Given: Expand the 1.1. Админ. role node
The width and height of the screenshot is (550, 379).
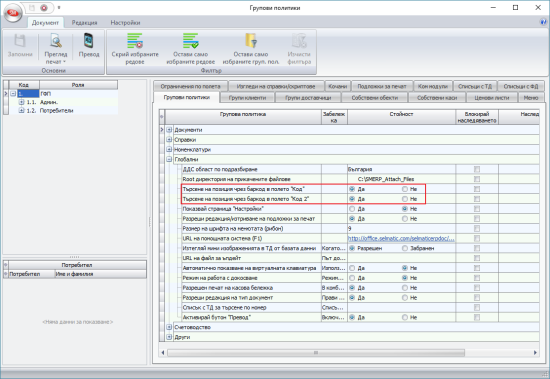Looking at the screenshot, I should (21, 102).
